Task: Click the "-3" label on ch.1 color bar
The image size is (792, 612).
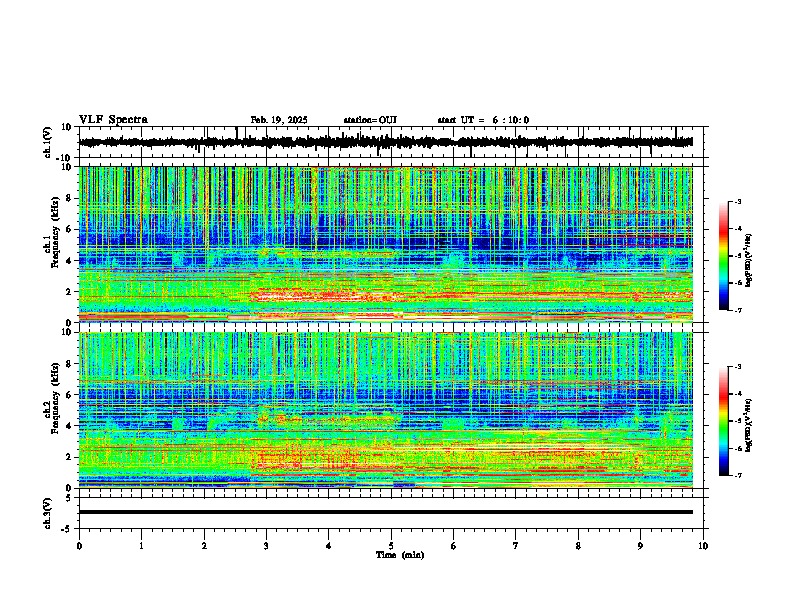Action: pos(738,201)
